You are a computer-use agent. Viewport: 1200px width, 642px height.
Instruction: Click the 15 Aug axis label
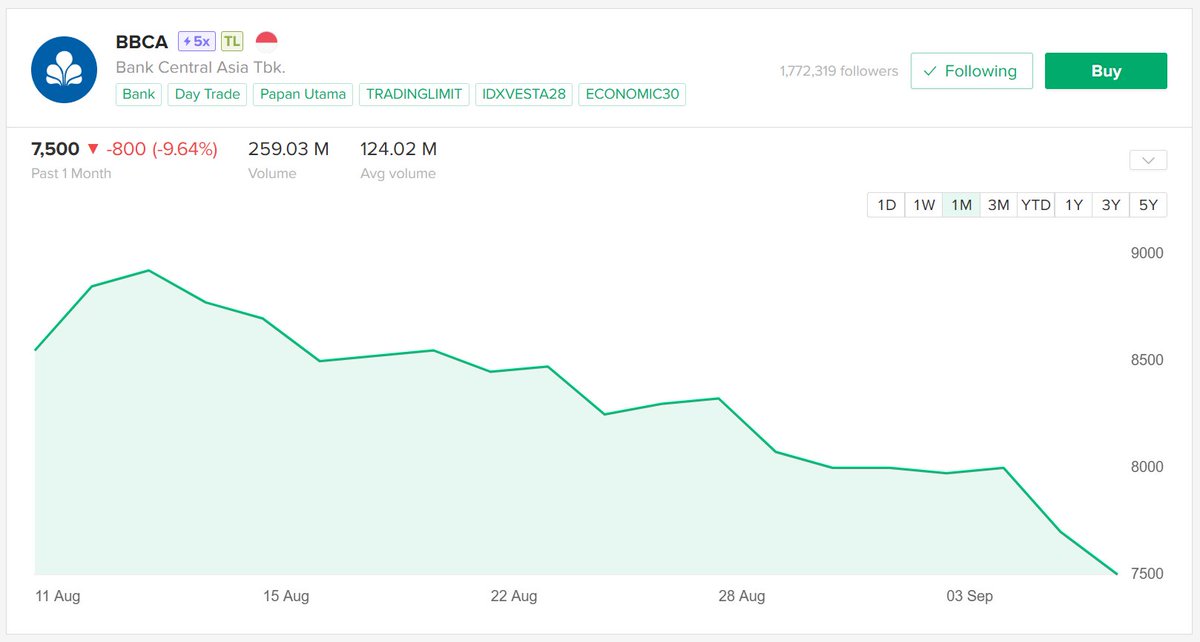point(286,596)
